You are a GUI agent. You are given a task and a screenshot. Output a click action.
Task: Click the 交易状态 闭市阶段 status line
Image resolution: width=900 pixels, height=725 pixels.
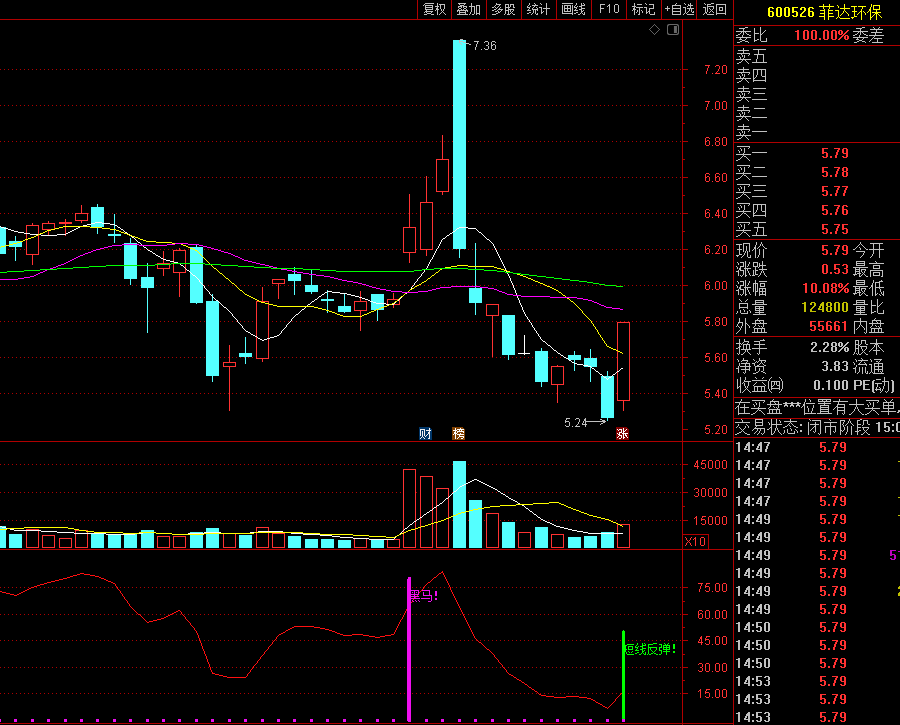coord(817,427)
